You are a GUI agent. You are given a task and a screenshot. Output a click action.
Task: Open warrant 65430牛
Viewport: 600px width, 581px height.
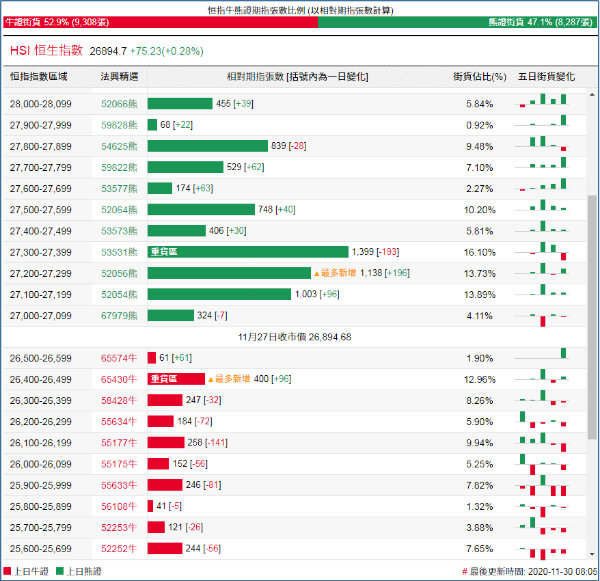[119, 379]
